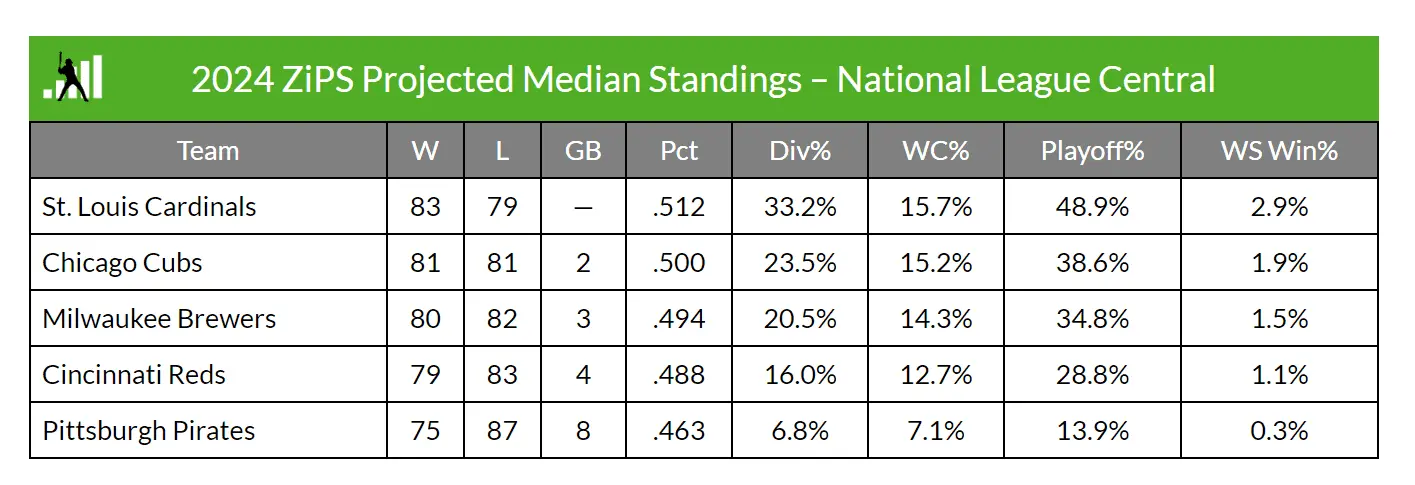Viewport: 1415px width, 485px height.
Task: Click the L column header
Action: coord(502,150)
